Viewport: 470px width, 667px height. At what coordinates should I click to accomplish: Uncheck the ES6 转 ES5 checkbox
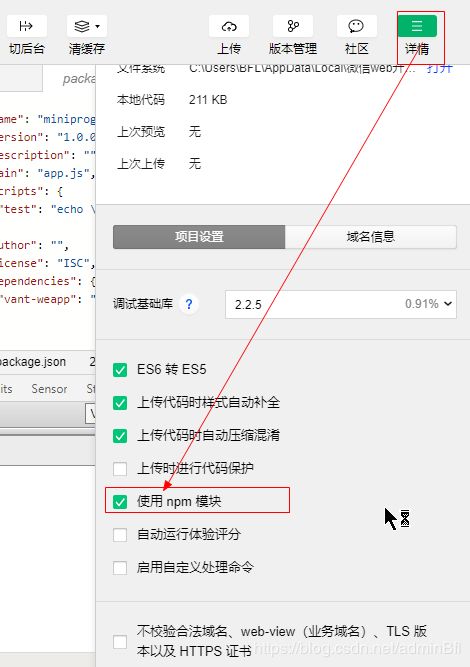pos(120,370)
